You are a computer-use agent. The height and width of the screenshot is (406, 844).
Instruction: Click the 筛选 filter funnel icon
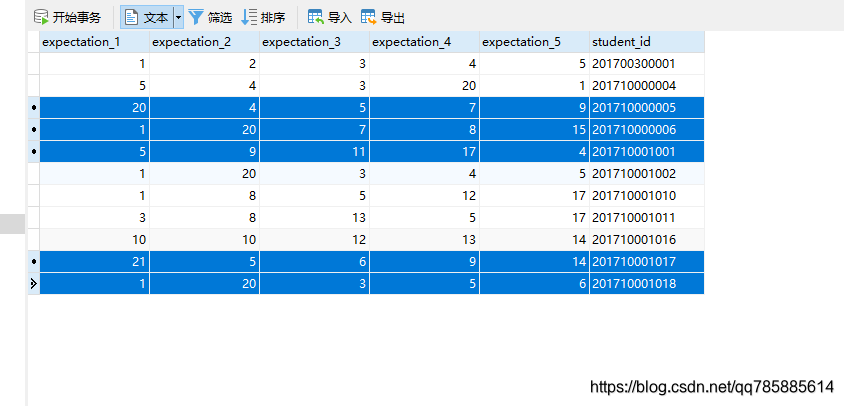tap(196, 17)
